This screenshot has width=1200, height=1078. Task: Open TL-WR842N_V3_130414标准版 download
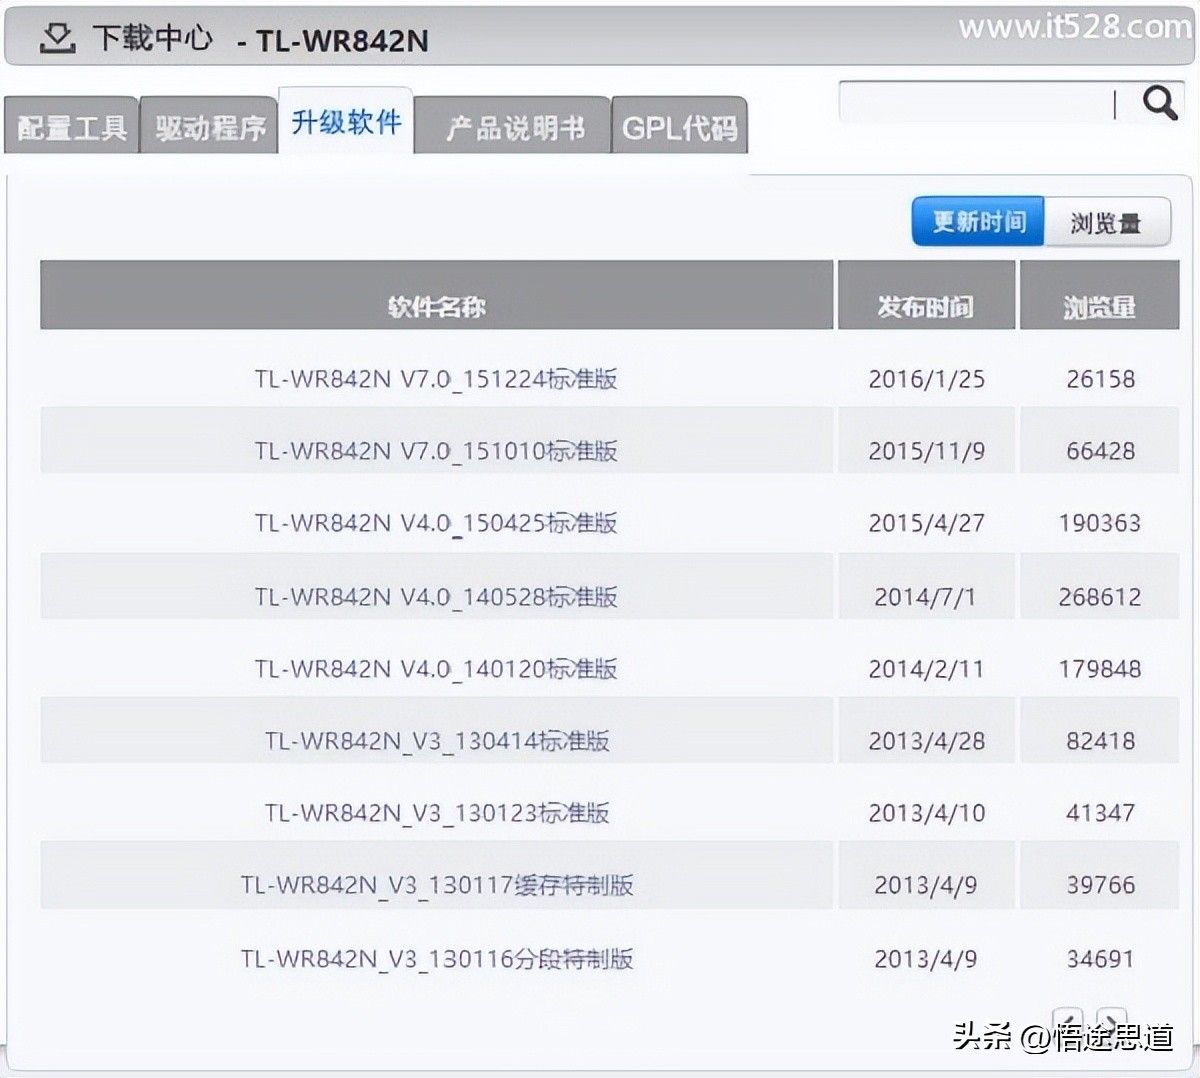coord(437,741)
